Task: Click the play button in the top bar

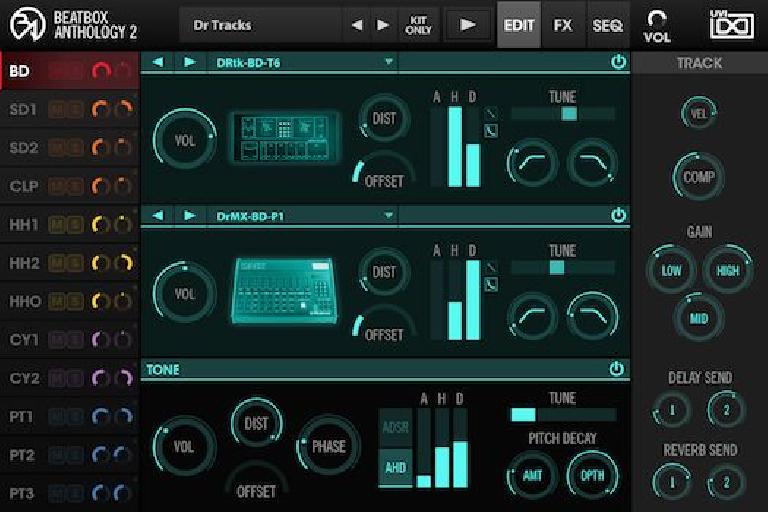Action: point(467,25)
